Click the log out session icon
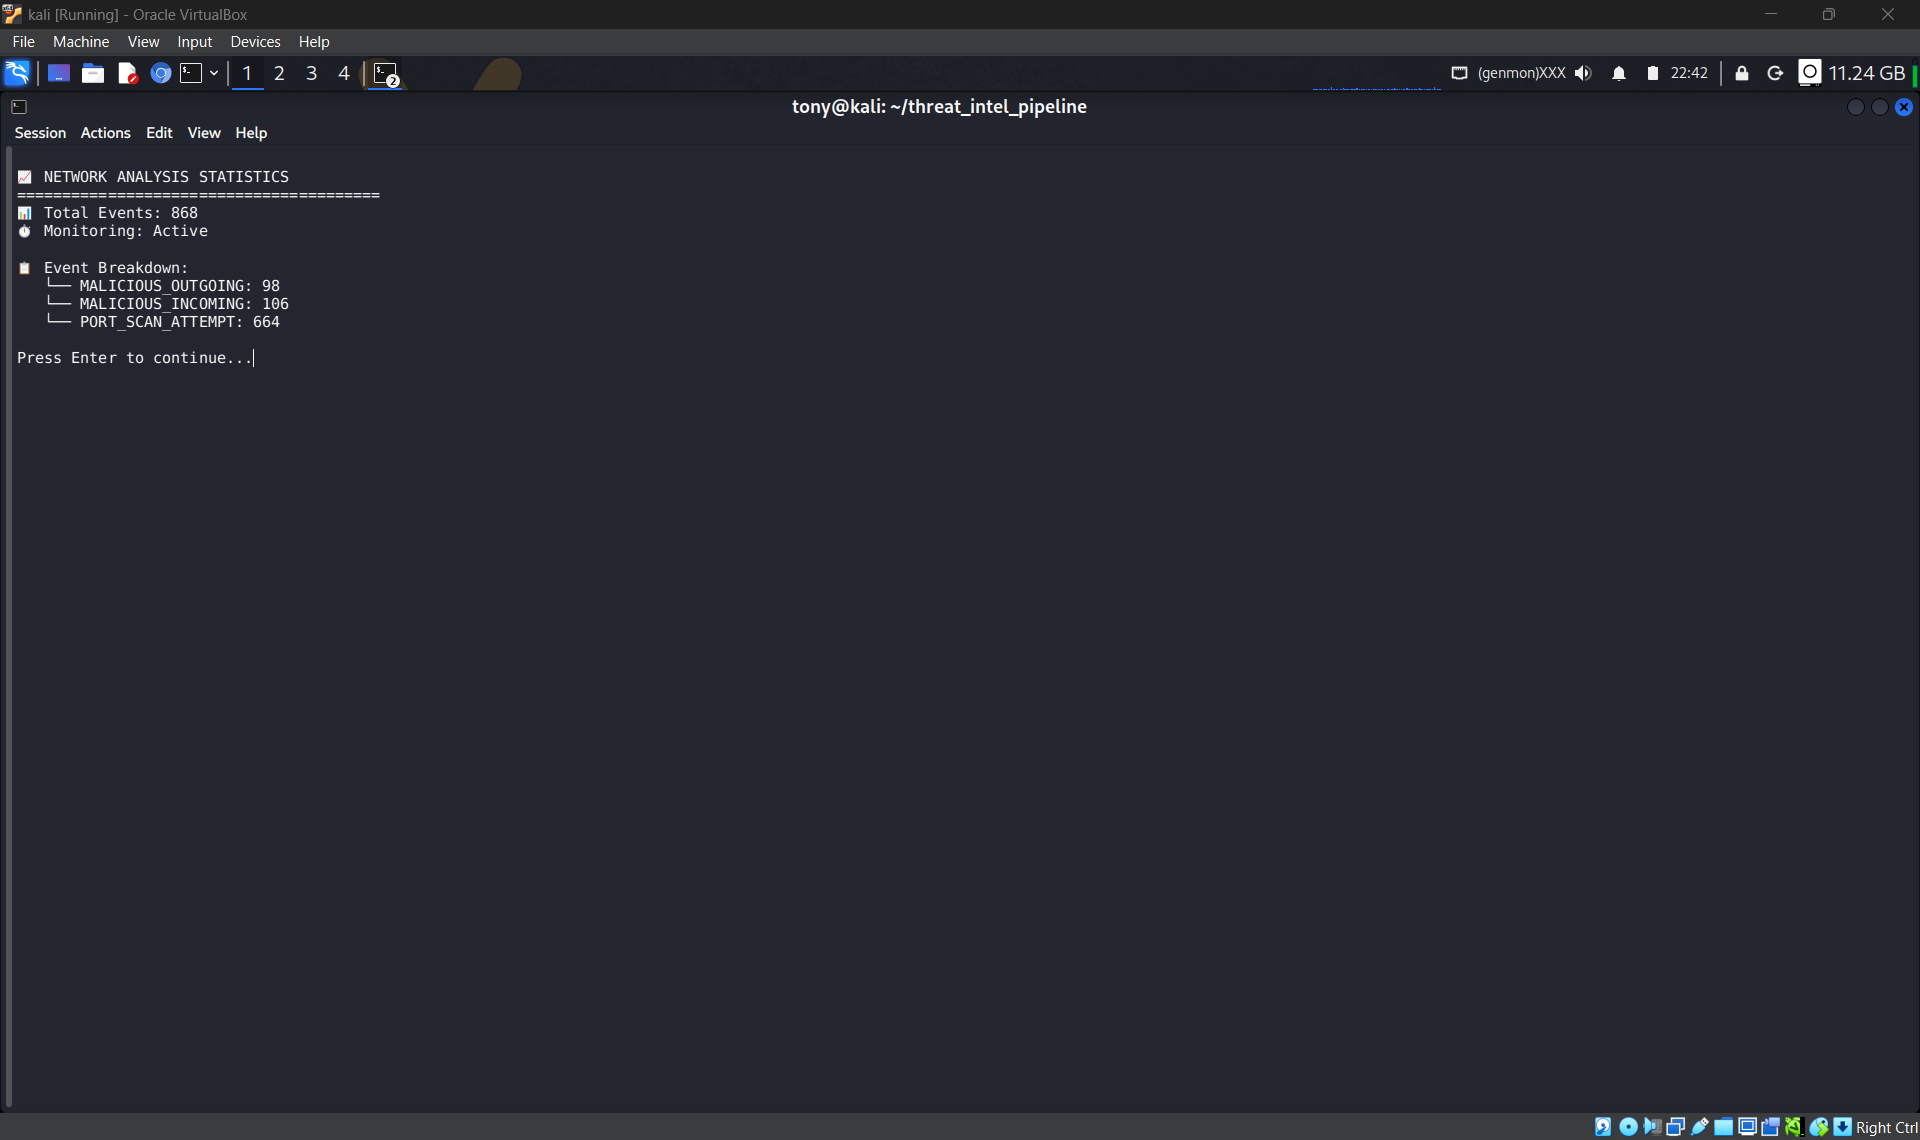1920x1140 pixels. (1775, 73)
